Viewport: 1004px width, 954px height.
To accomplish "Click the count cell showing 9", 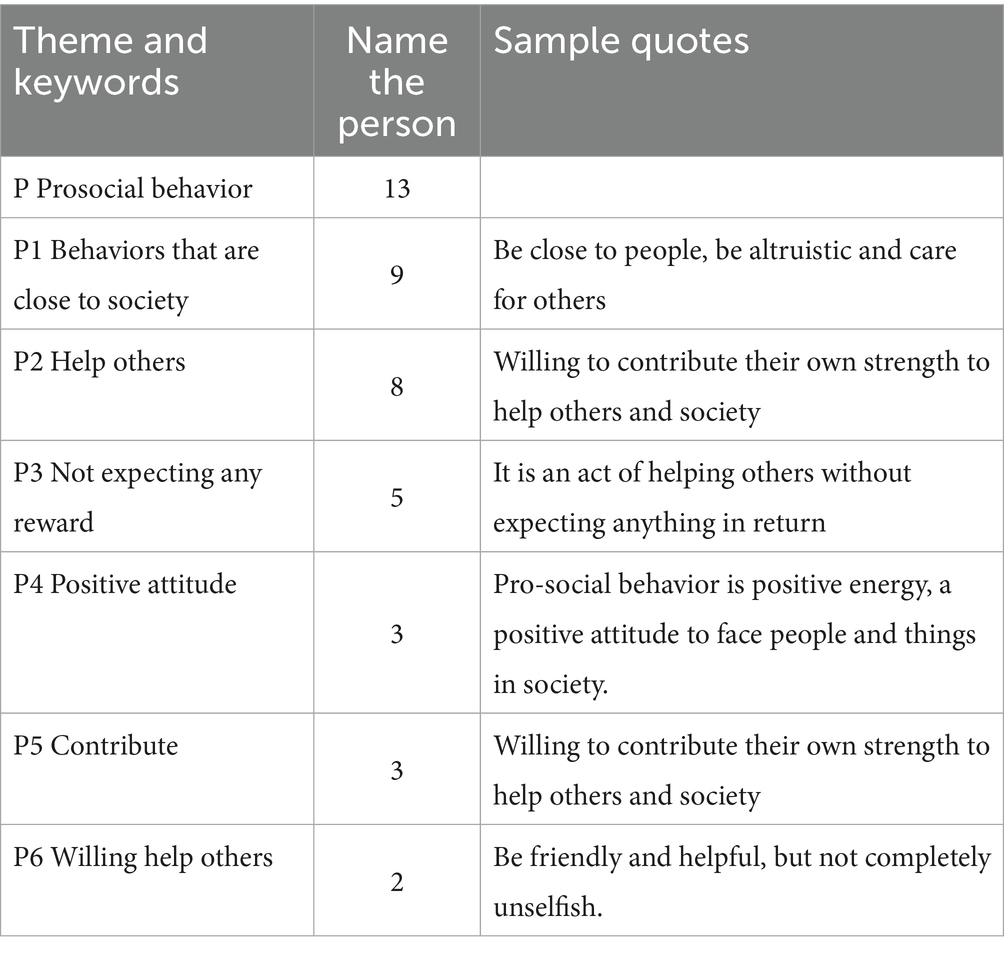I will tap(396, 274).
